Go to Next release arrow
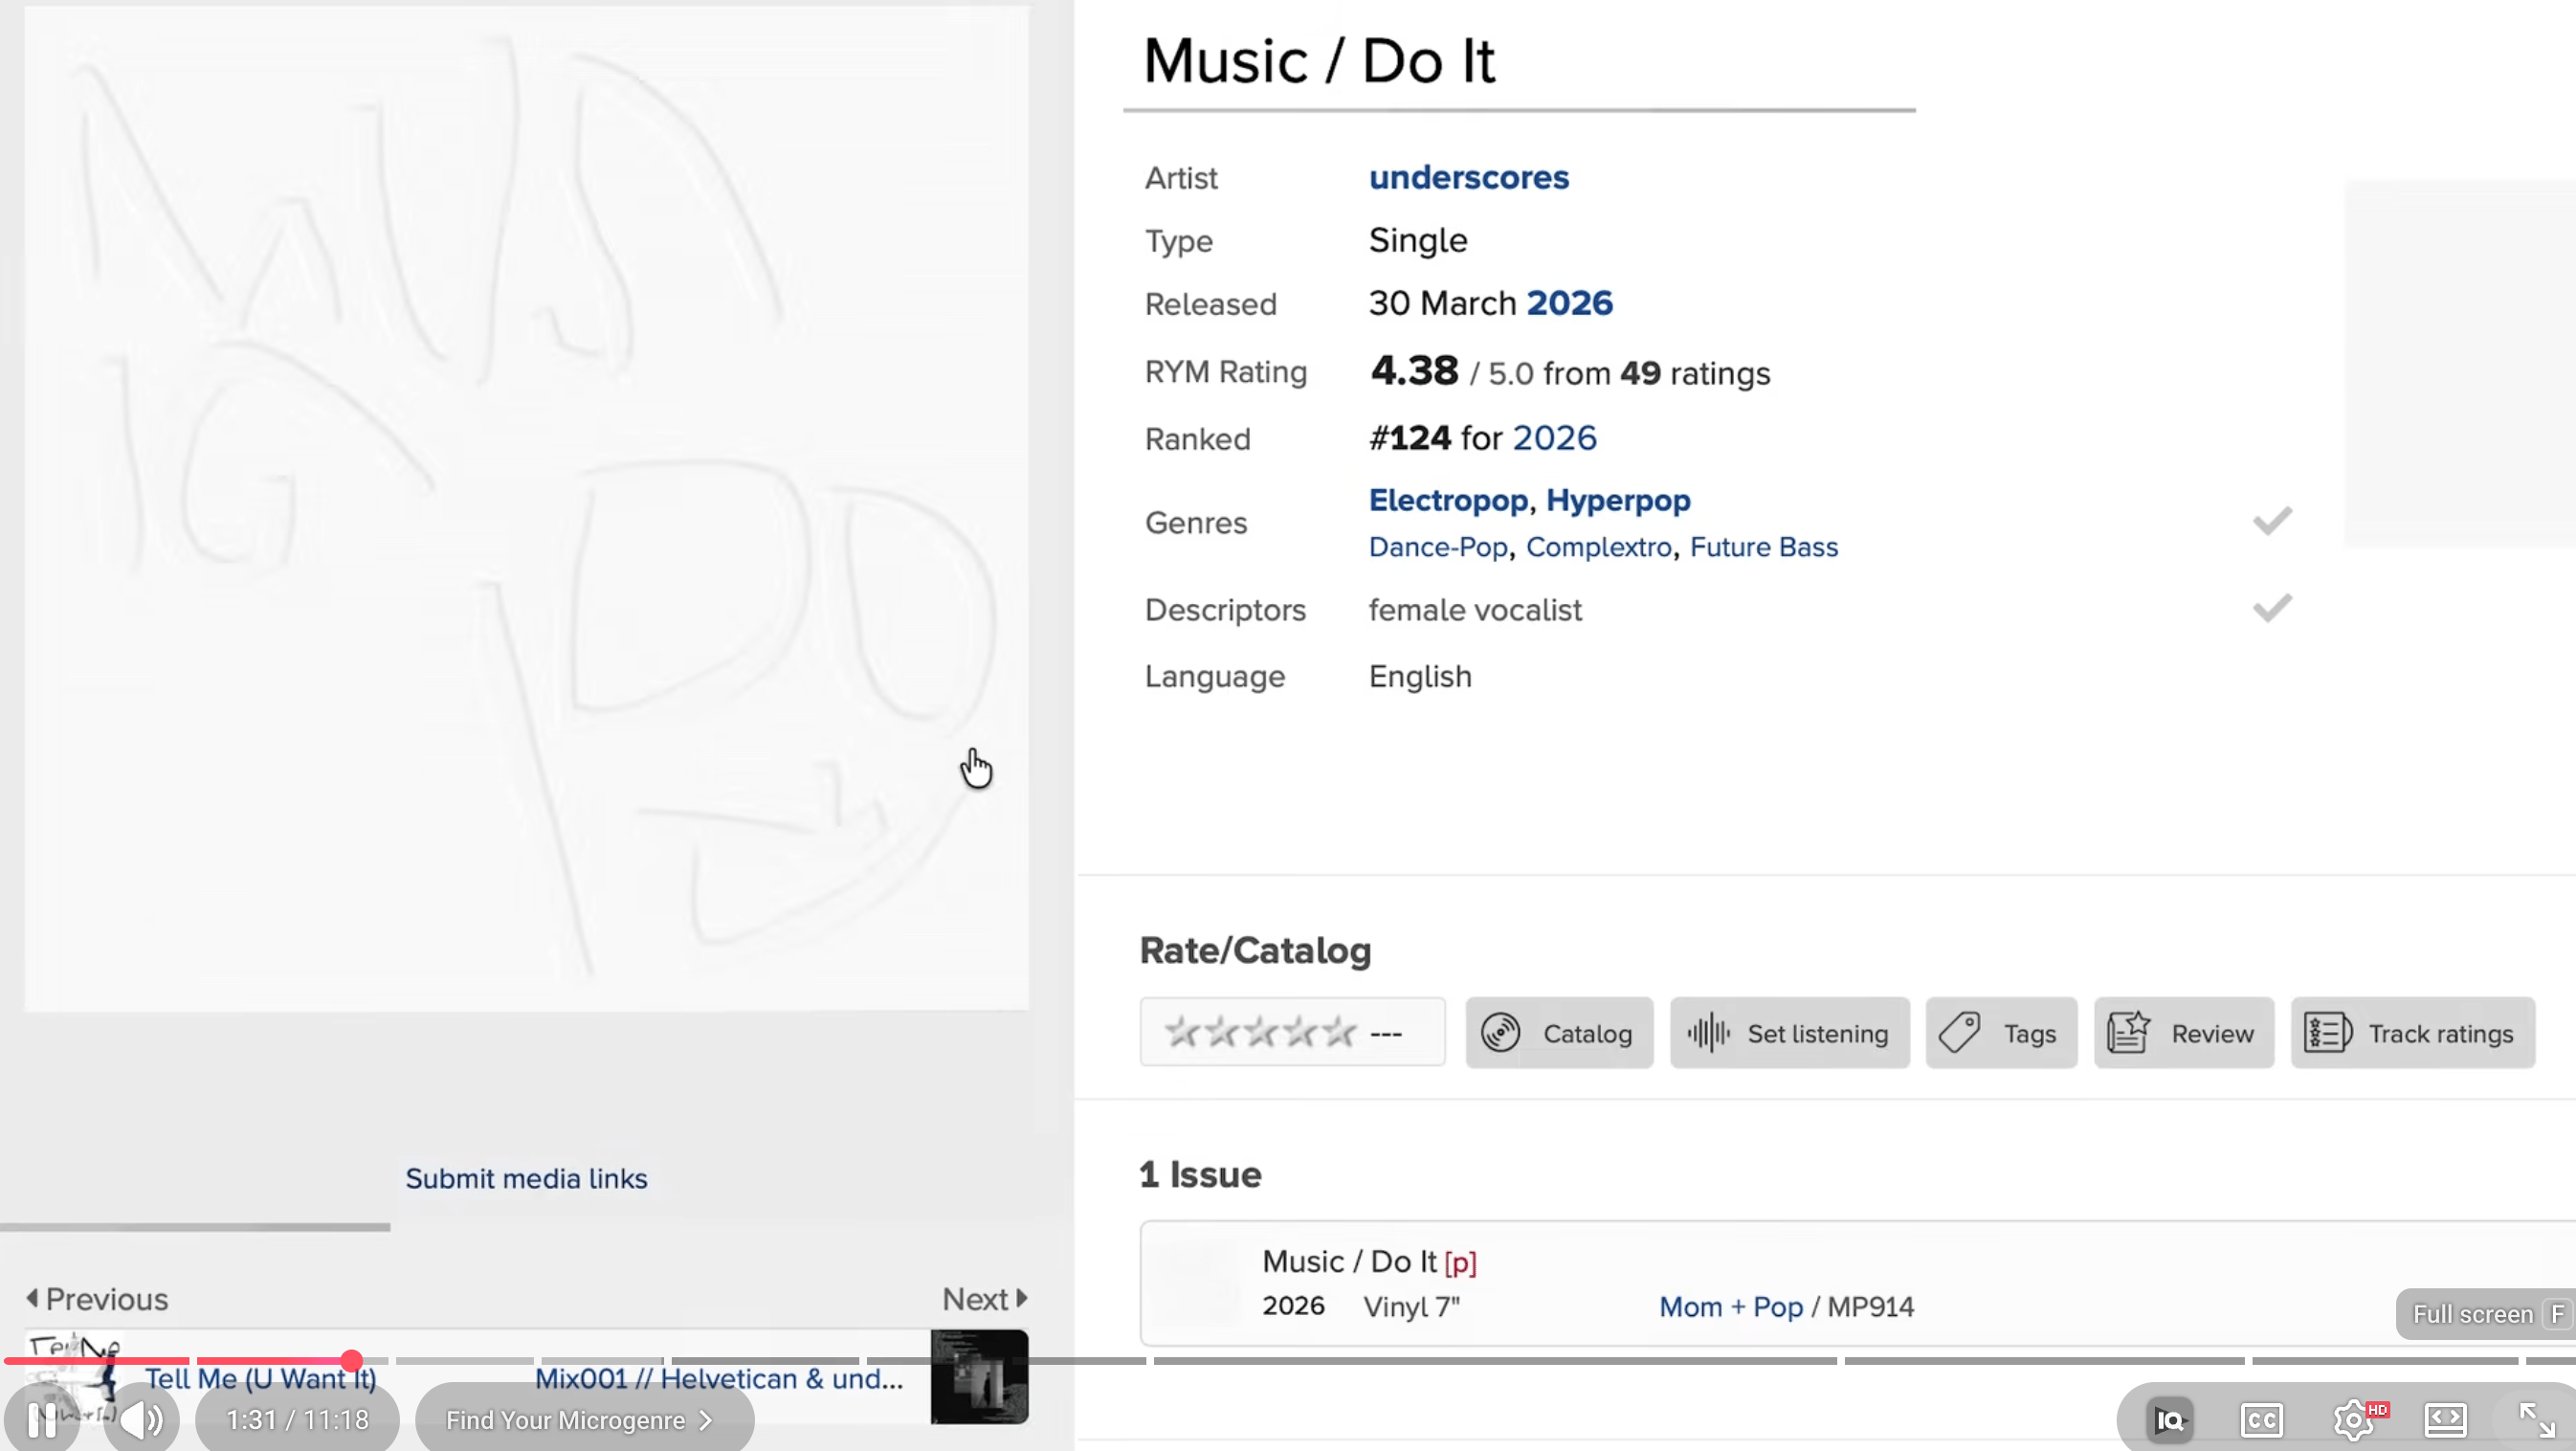This screenshot has height=1451, width=2576. pos(985,1298)
